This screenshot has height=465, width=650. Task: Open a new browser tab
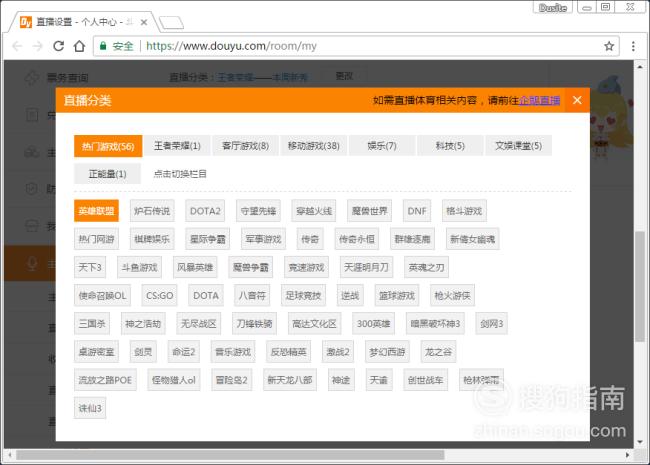click(x=172, y=23)
